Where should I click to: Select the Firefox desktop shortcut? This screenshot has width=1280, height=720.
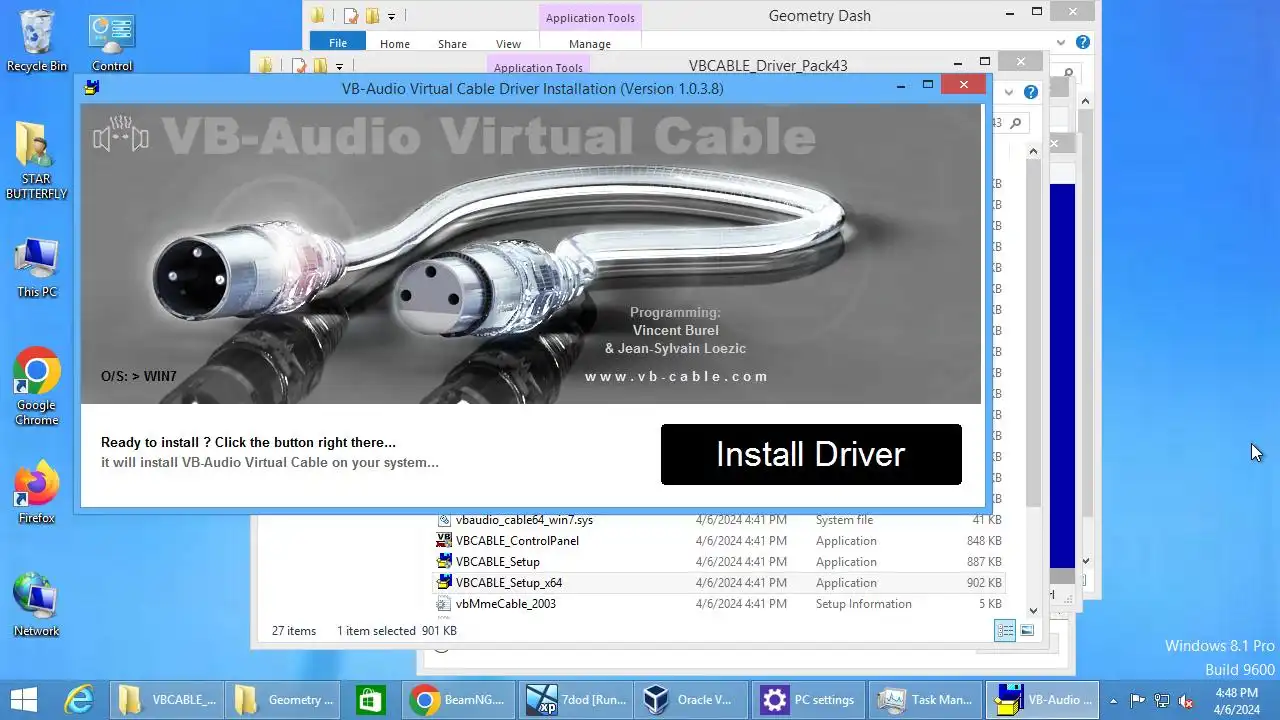37,493
